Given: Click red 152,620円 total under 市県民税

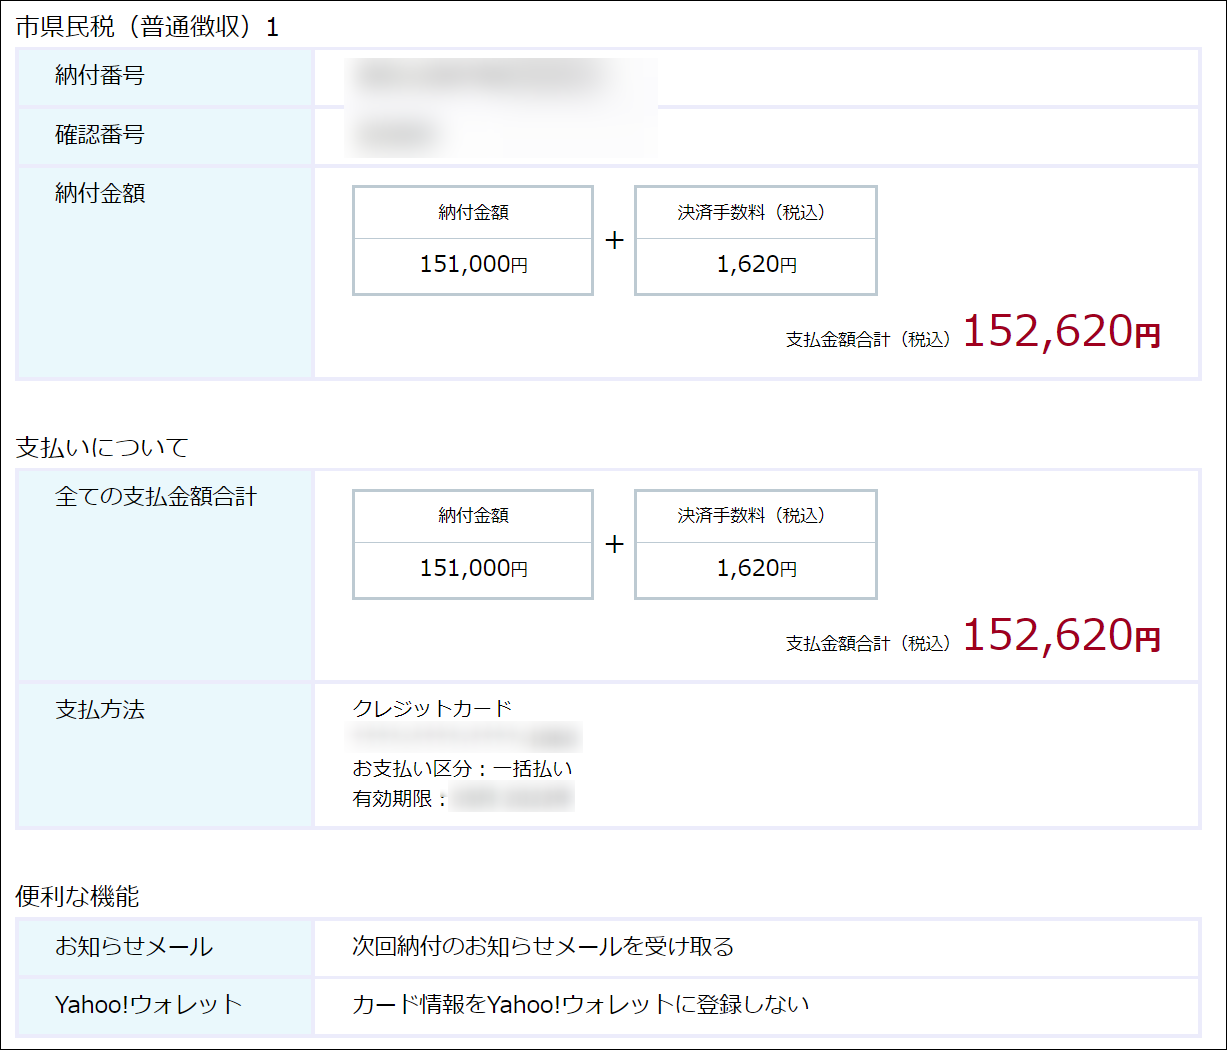Looking at the screenshot, I should (1060, 332).
